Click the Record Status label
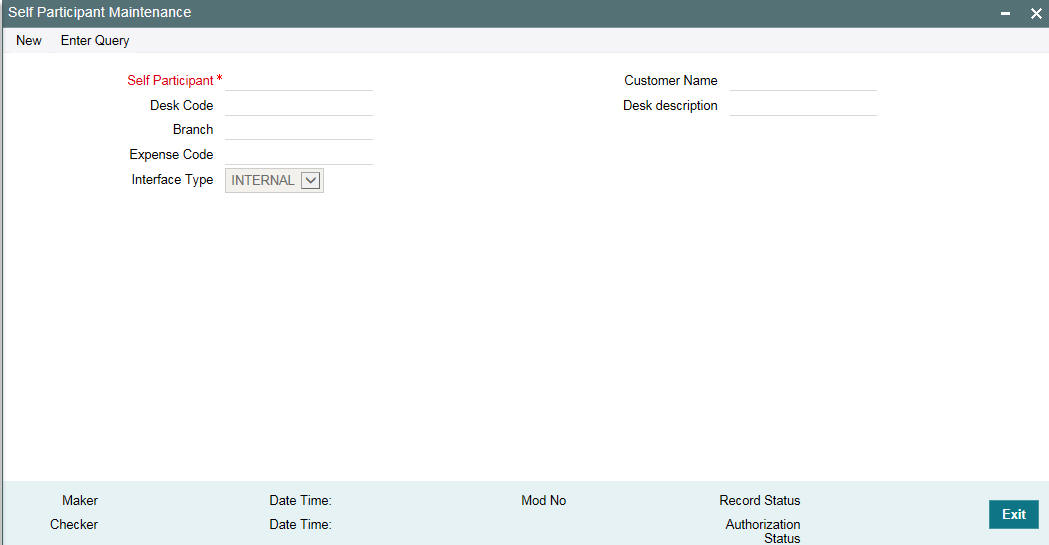The image size is (1049, 545). pos(759,500)
